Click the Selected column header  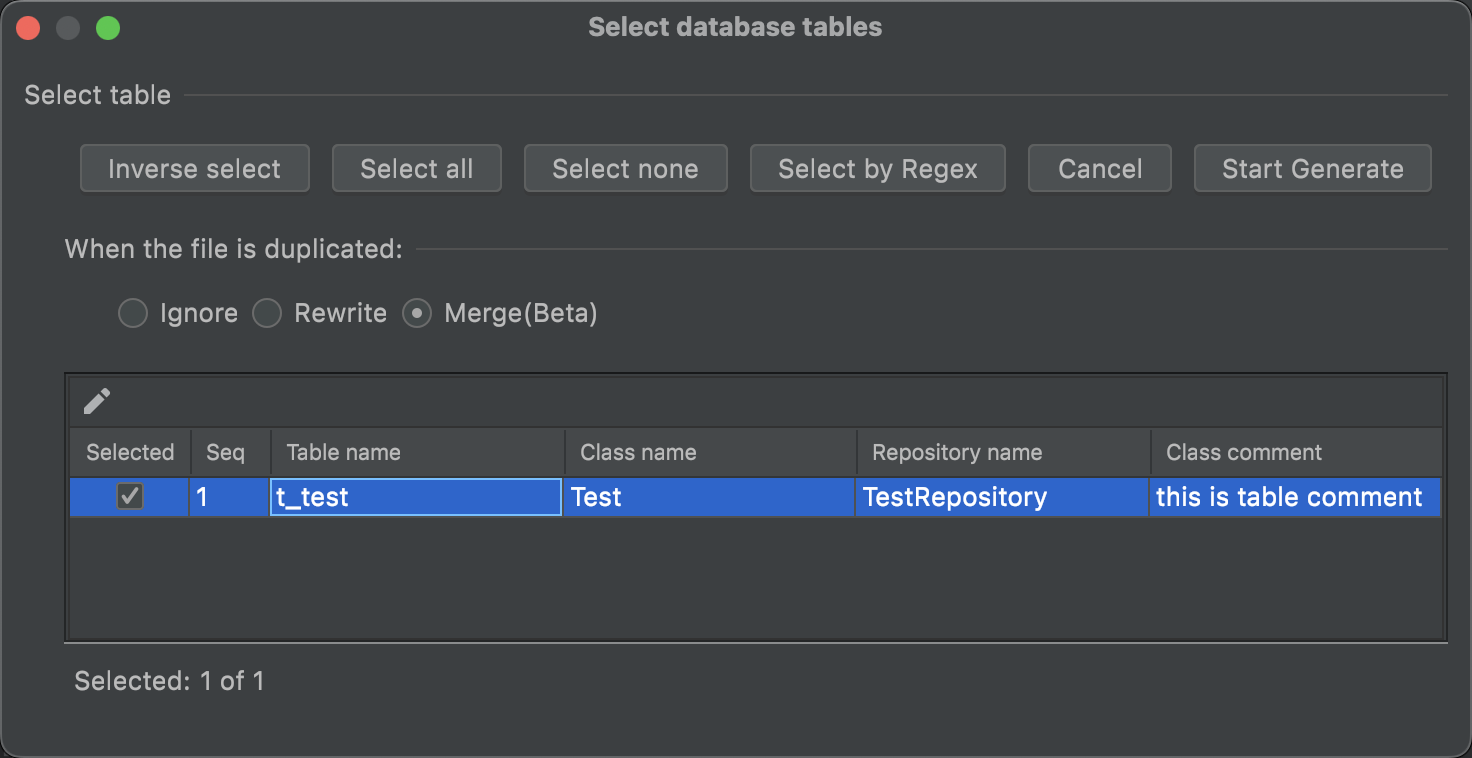pyautogui.click(x=130, y=452)
